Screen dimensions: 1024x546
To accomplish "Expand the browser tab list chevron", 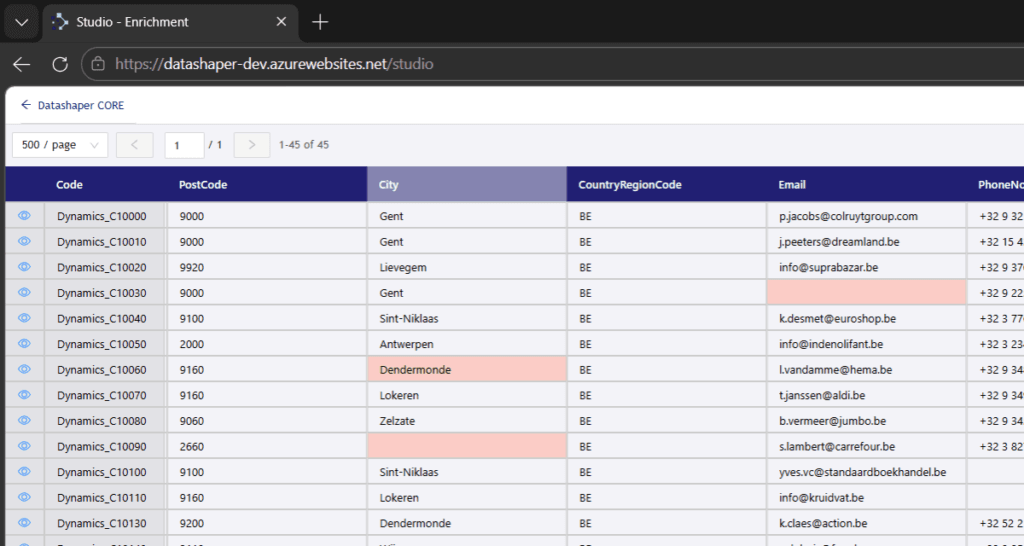I will pyautogui.click(x=21, y=22).
